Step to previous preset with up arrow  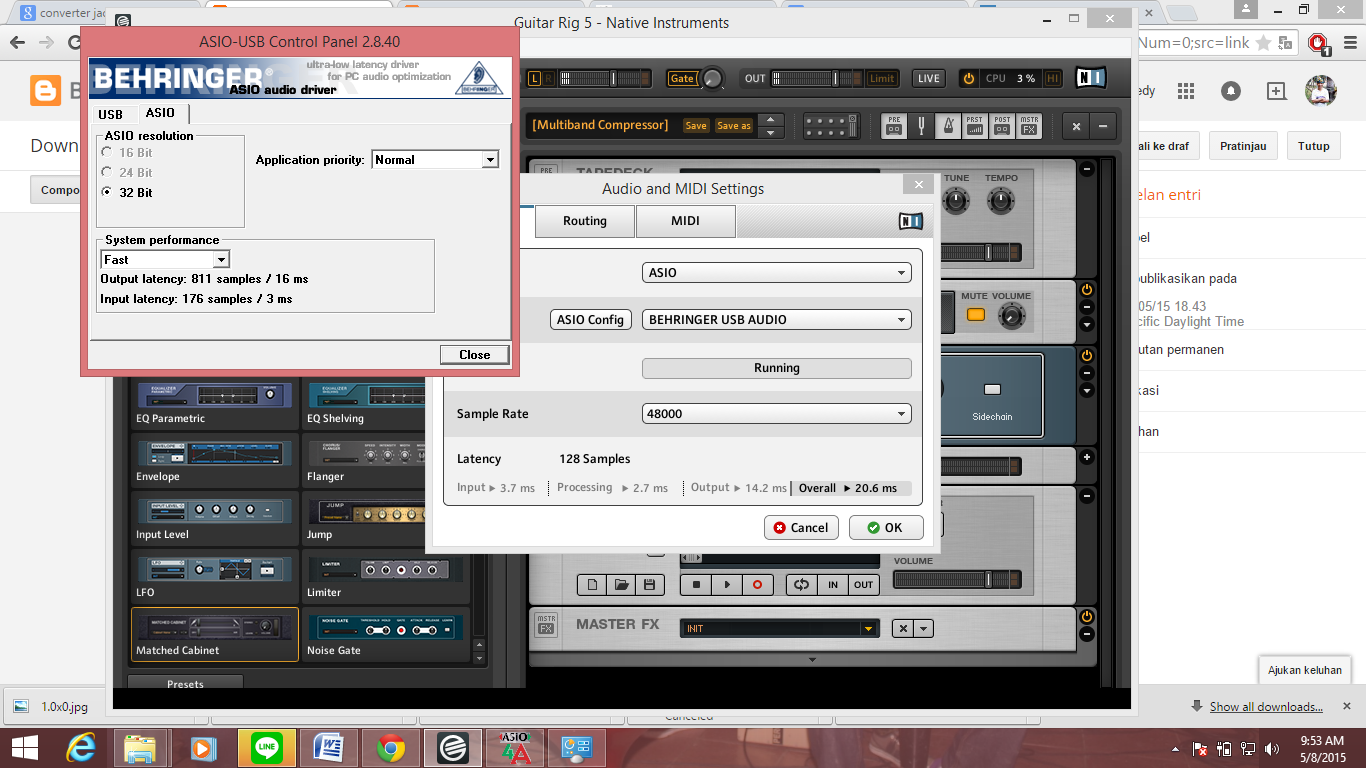(769, 120)
